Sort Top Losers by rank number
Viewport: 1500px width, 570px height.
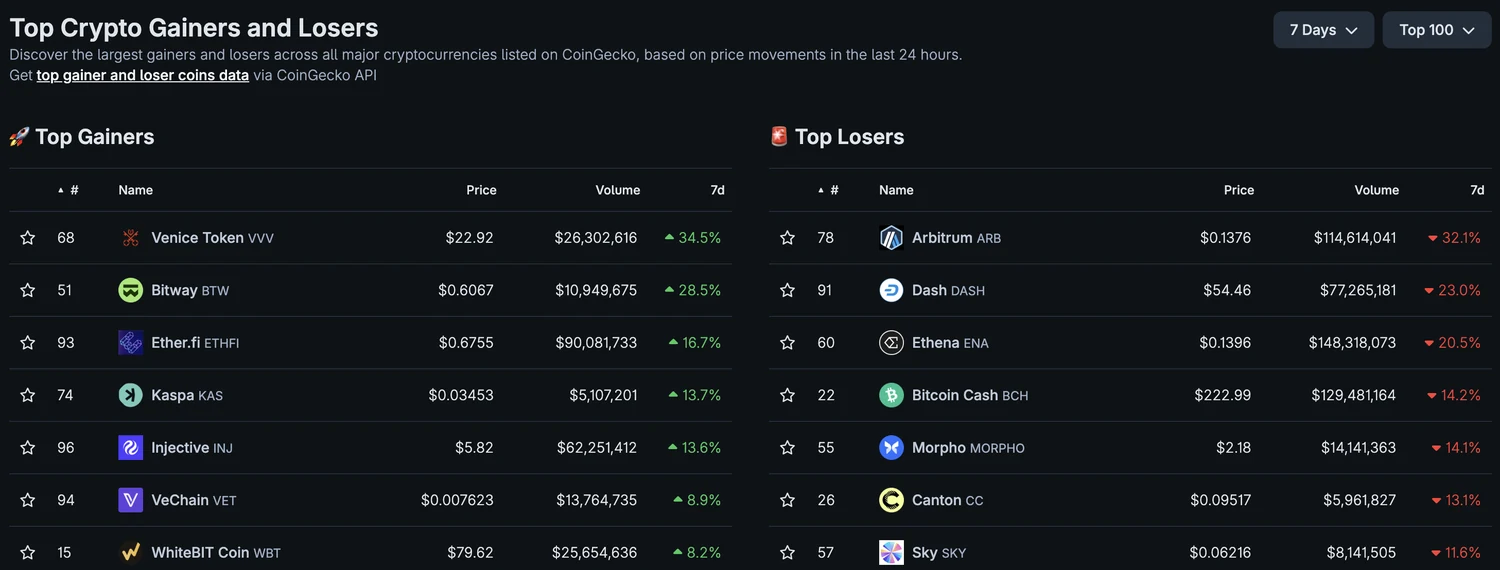[x=828, y=190]
